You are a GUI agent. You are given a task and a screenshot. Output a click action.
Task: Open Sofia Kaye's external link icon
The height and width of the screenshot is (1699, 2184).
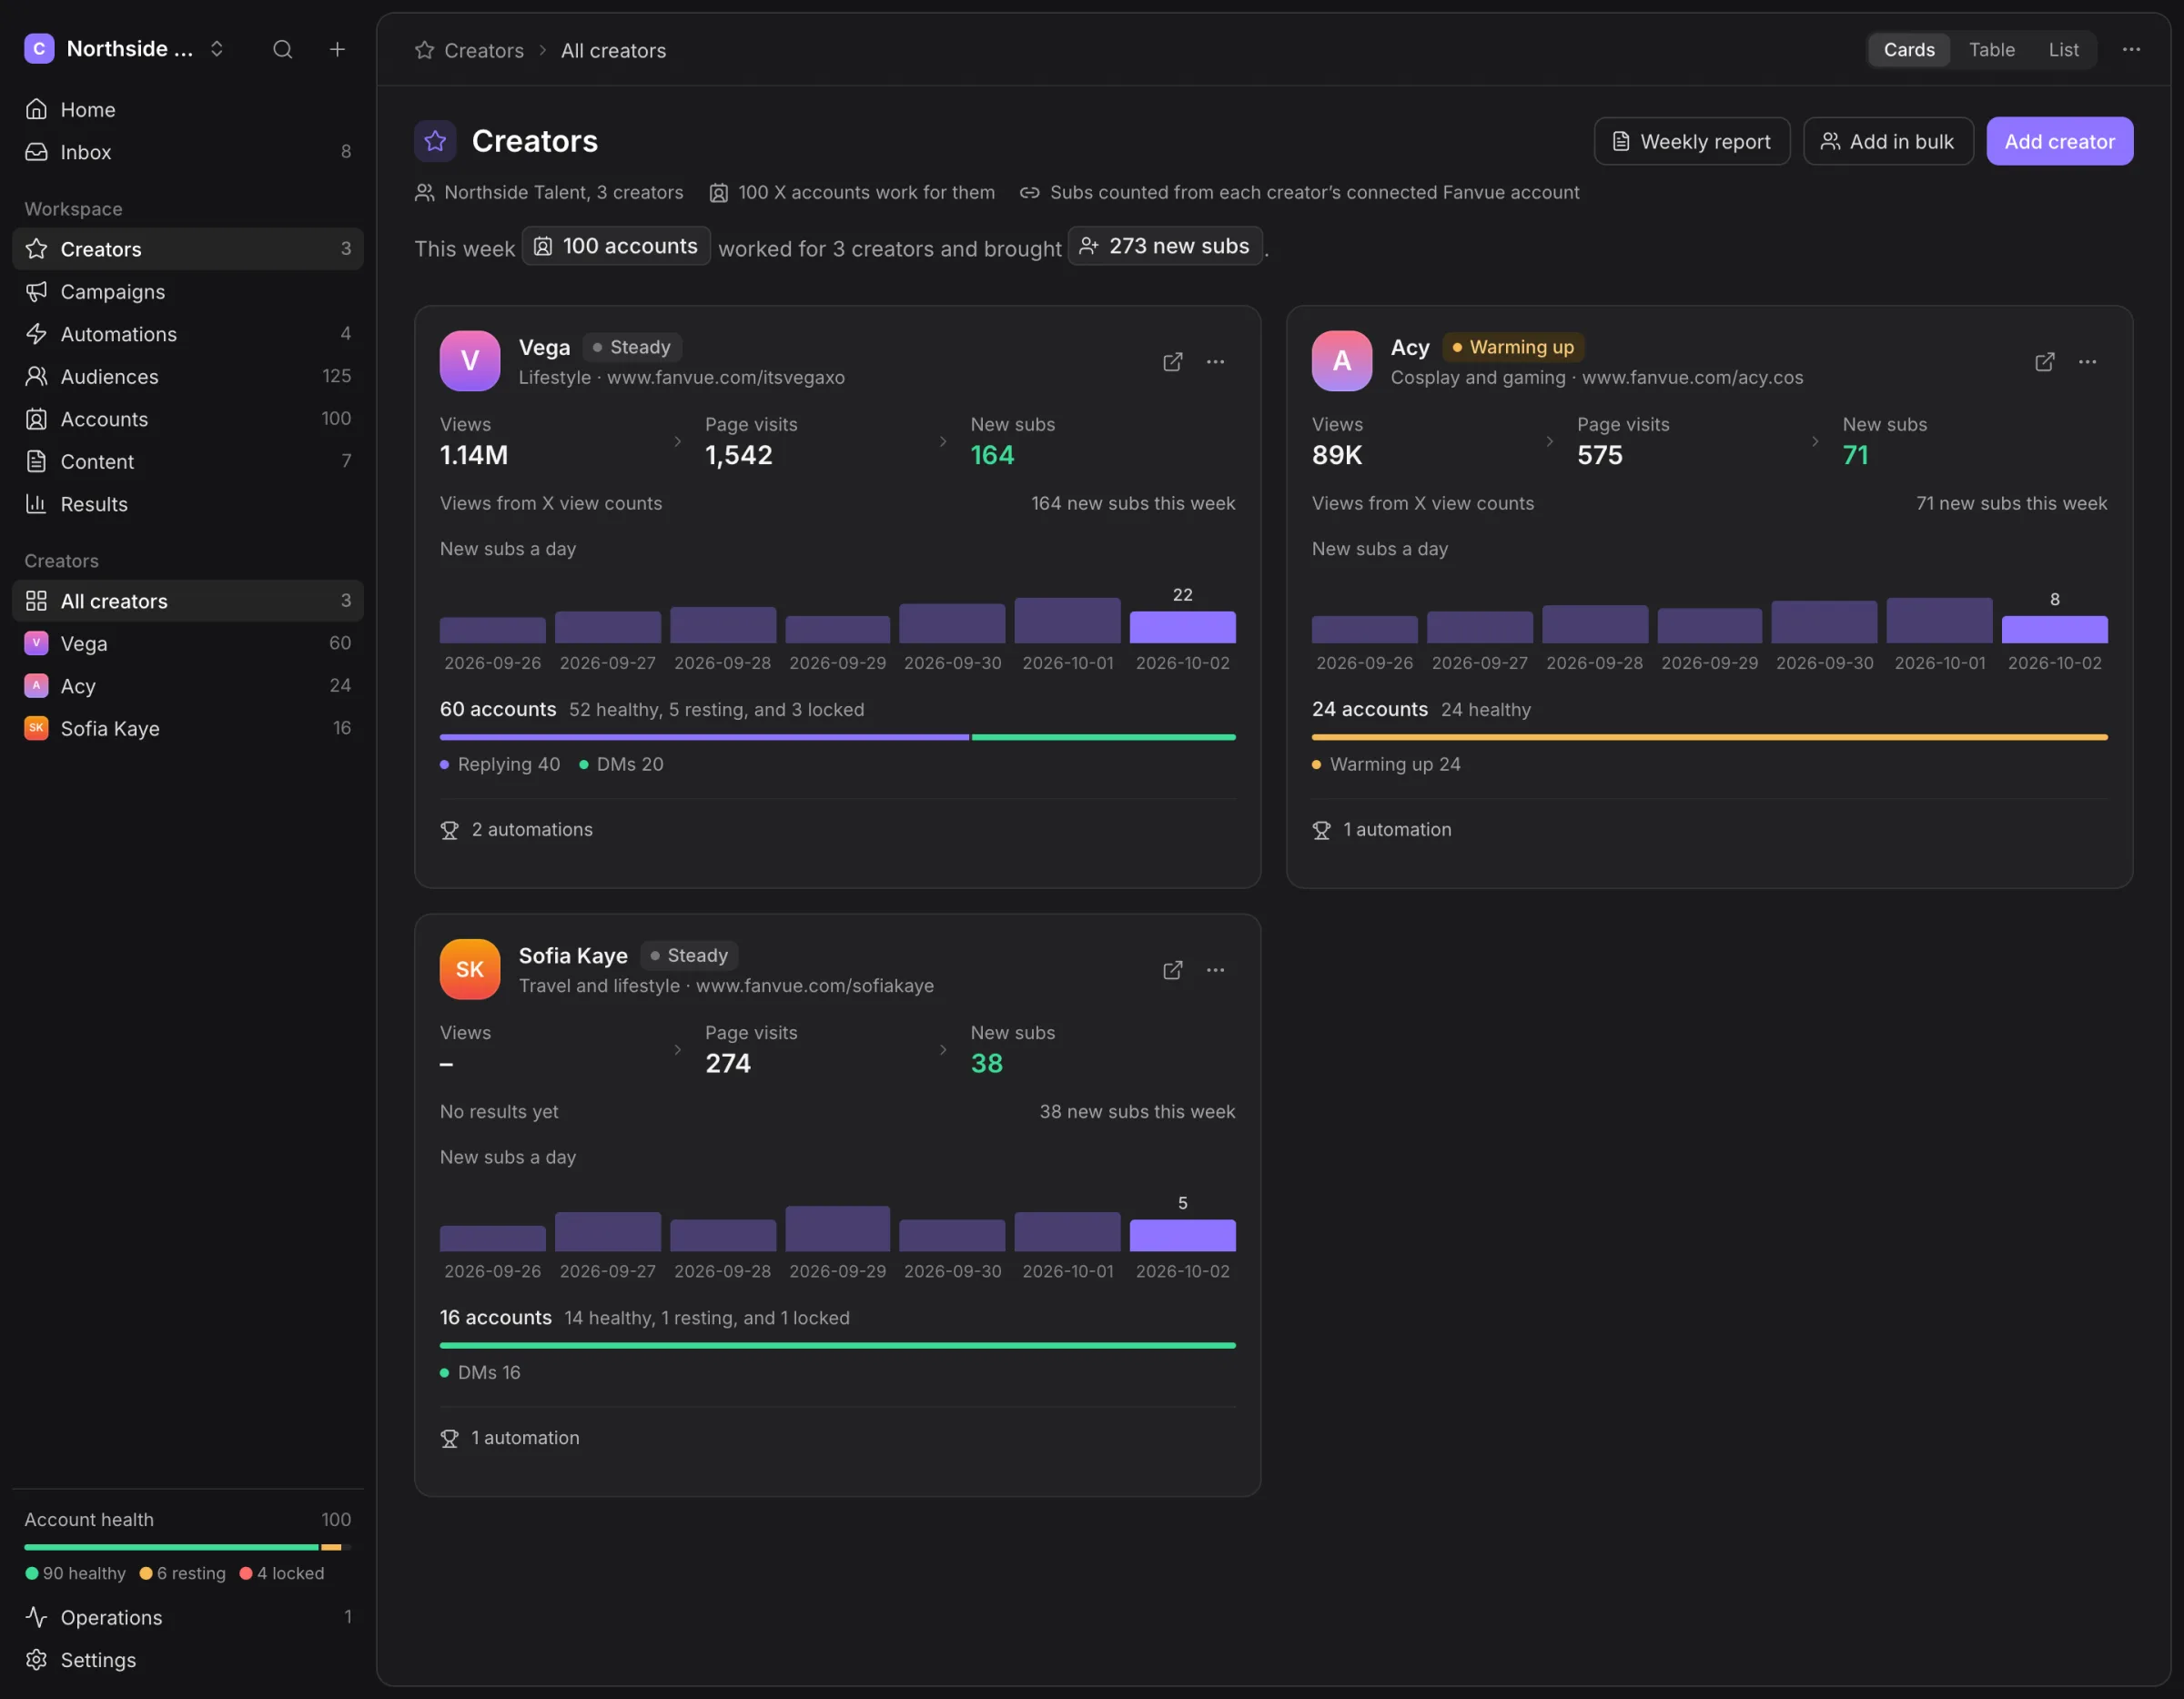1172,970
